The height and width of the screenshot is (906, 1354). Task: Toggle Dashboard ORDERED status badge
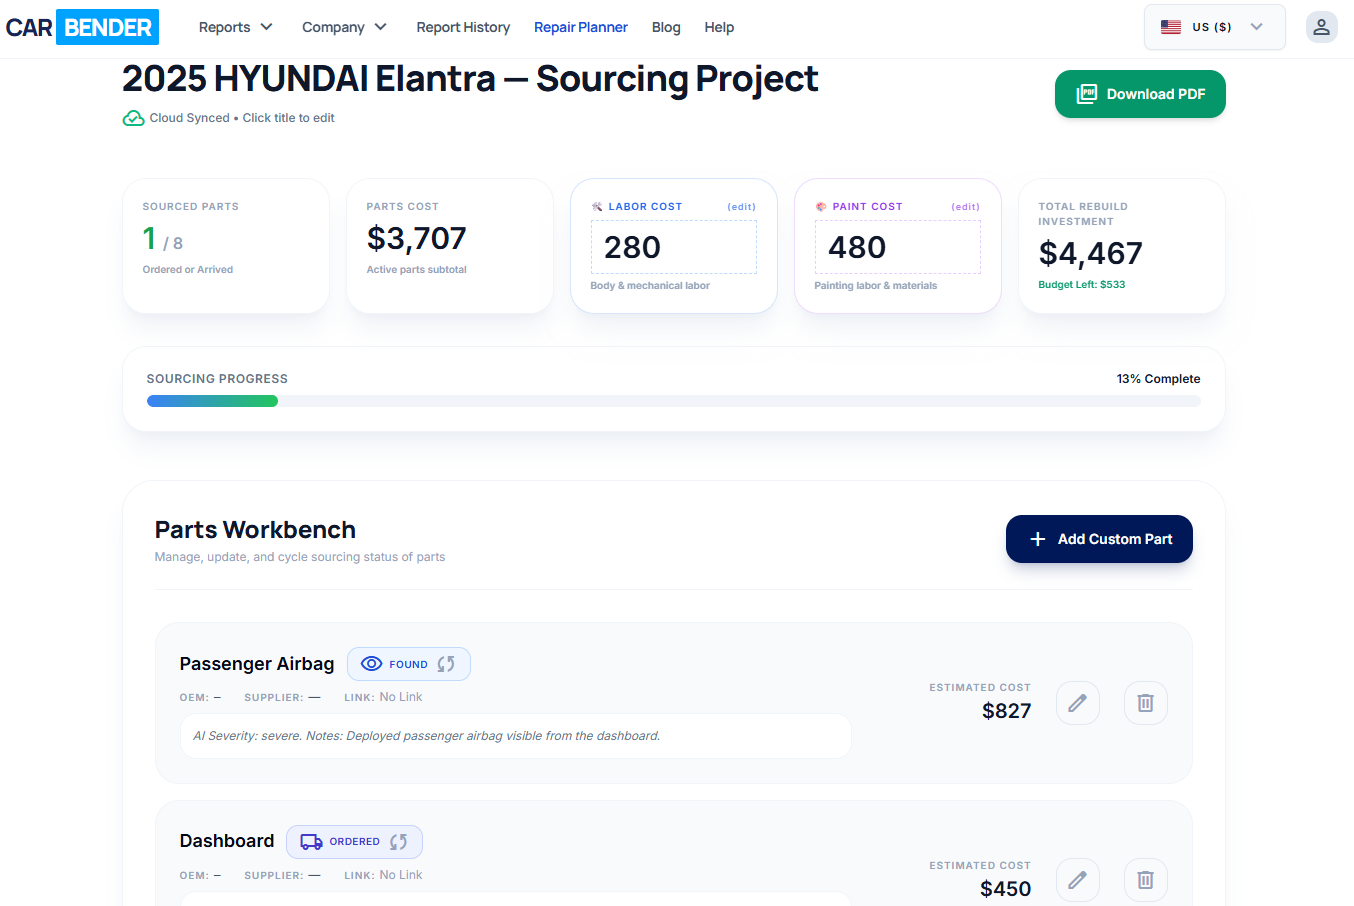pyautogui.click(x=355, y=842)
